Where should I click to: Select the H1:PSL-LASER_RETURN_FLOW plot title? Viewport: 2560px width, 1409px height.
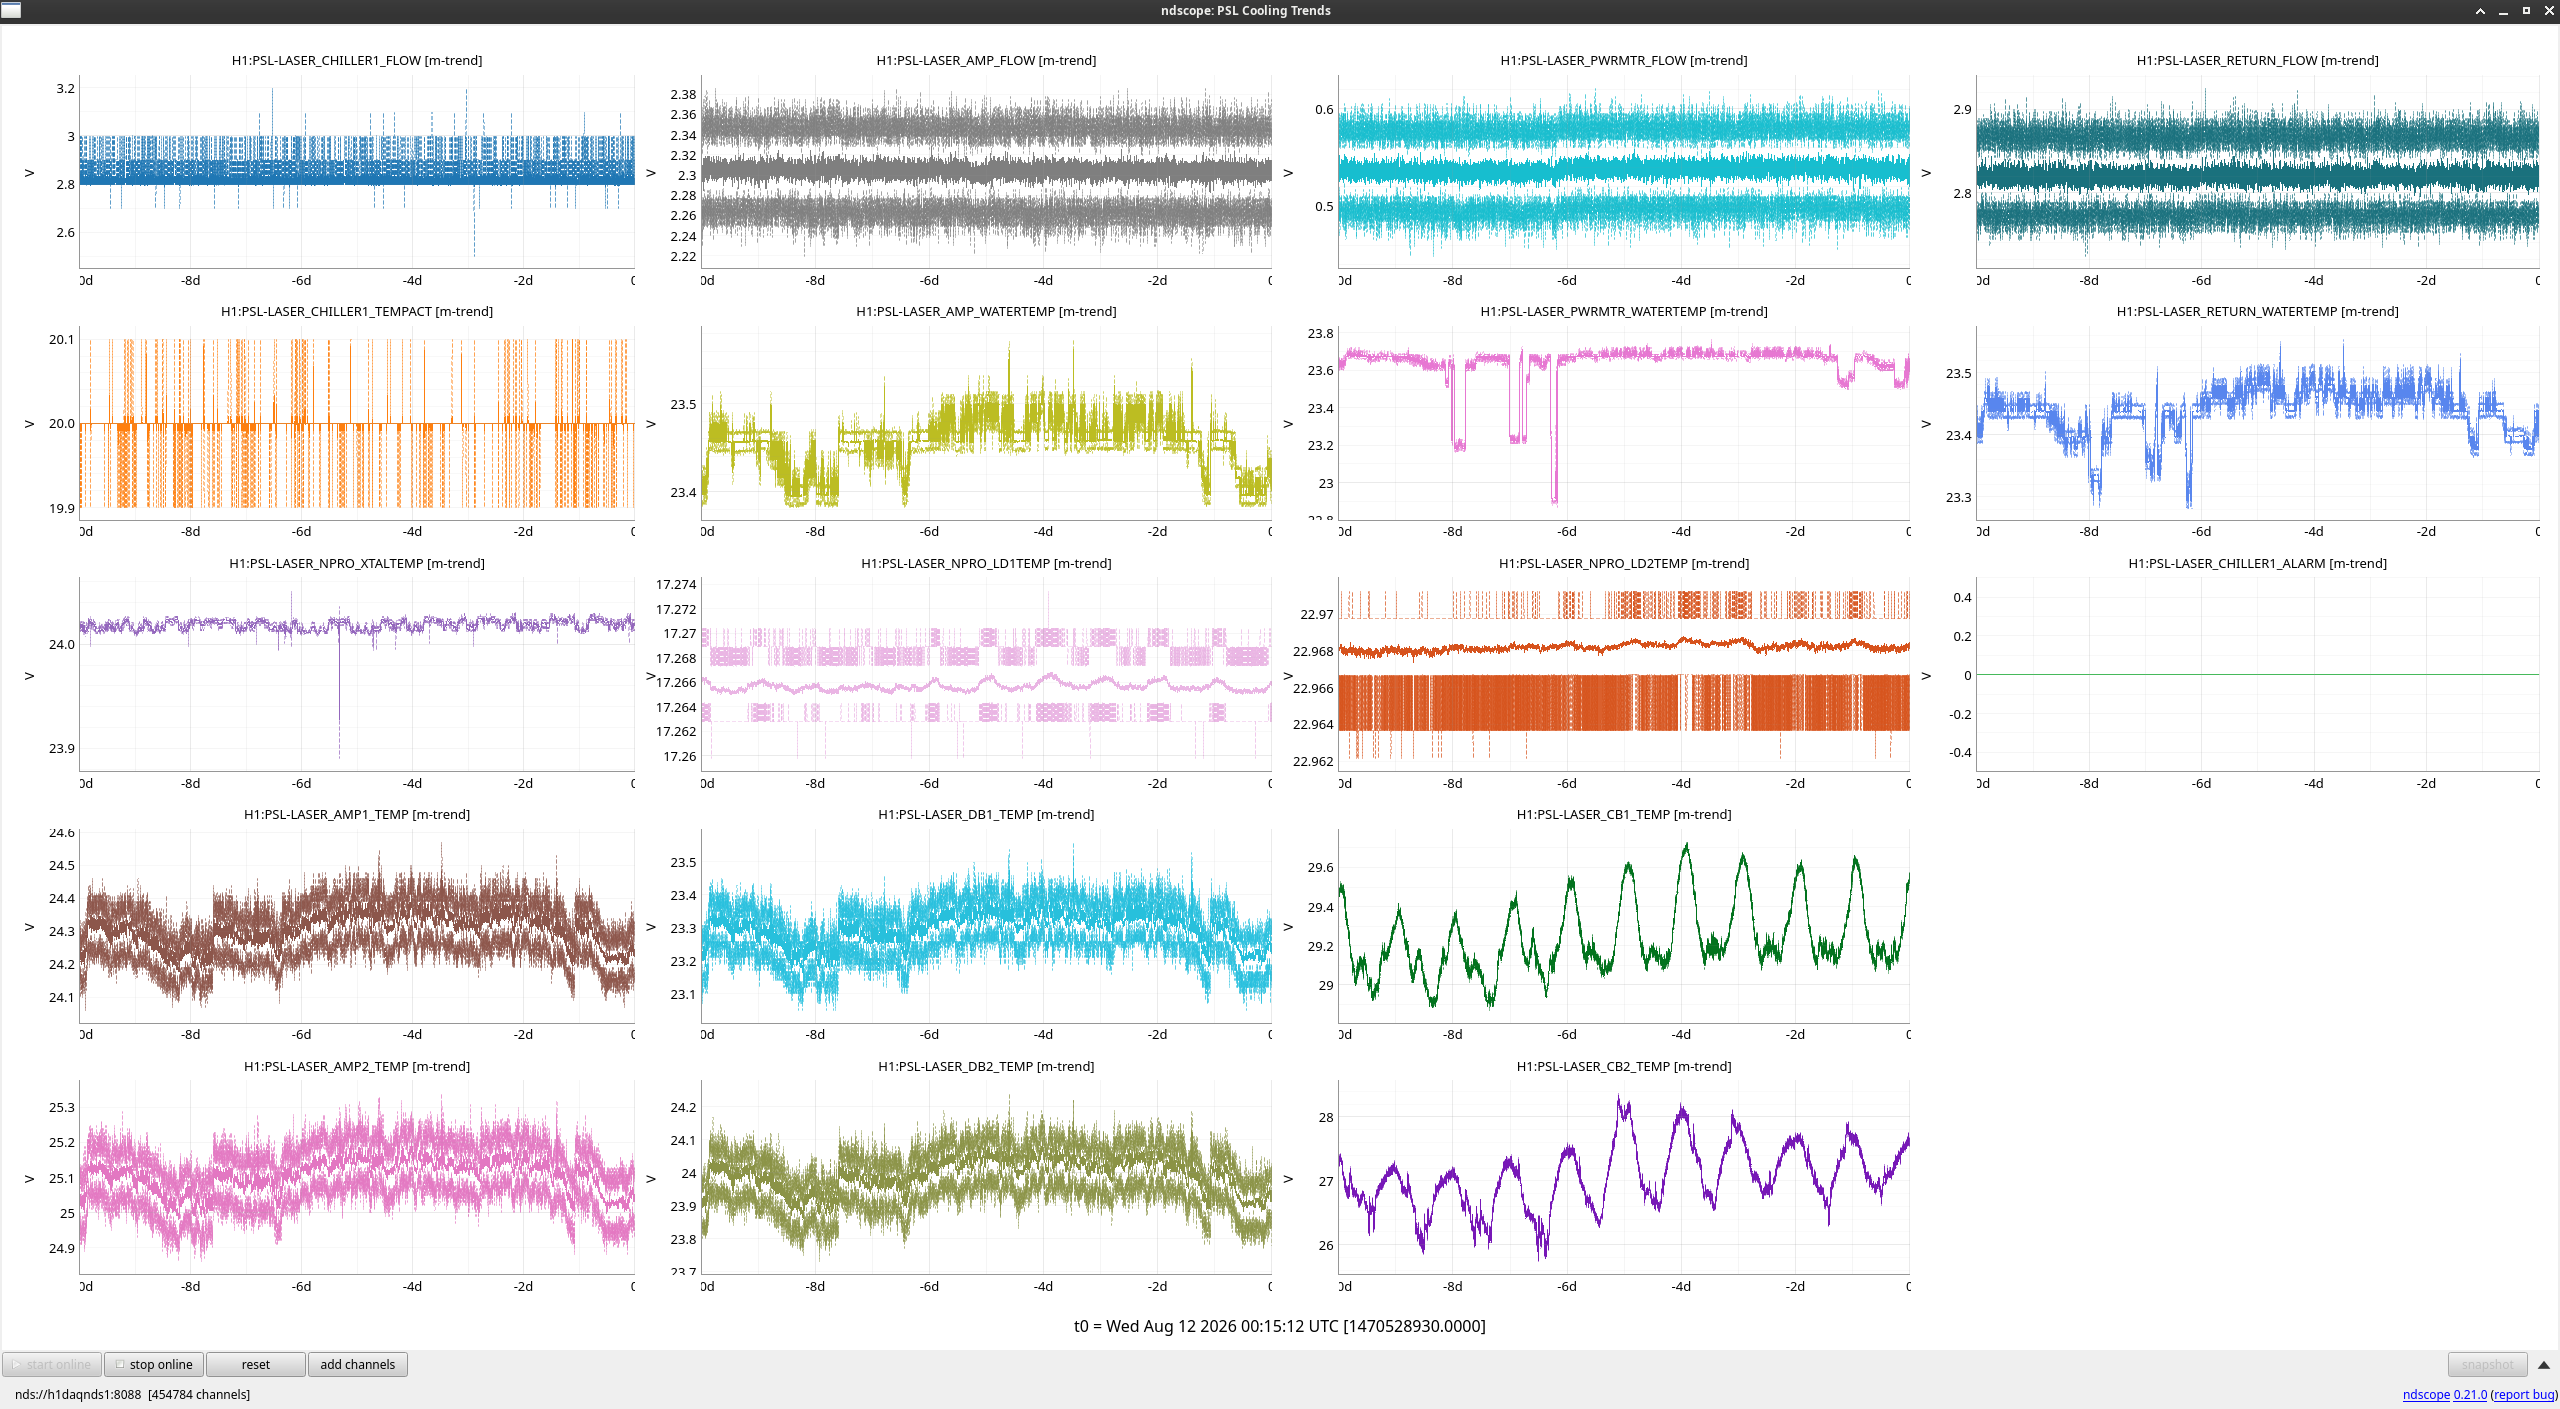[x=2257, y=60]
